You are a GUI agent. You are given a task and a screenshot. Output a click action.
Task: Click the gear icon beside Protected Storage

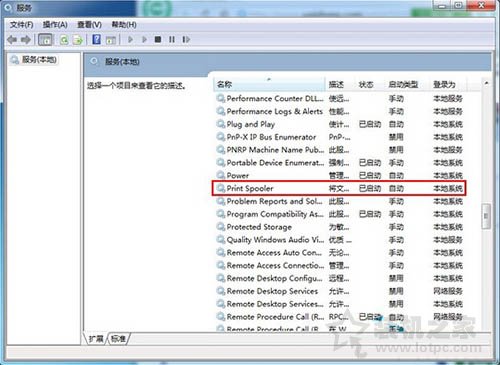pos(221,227)
